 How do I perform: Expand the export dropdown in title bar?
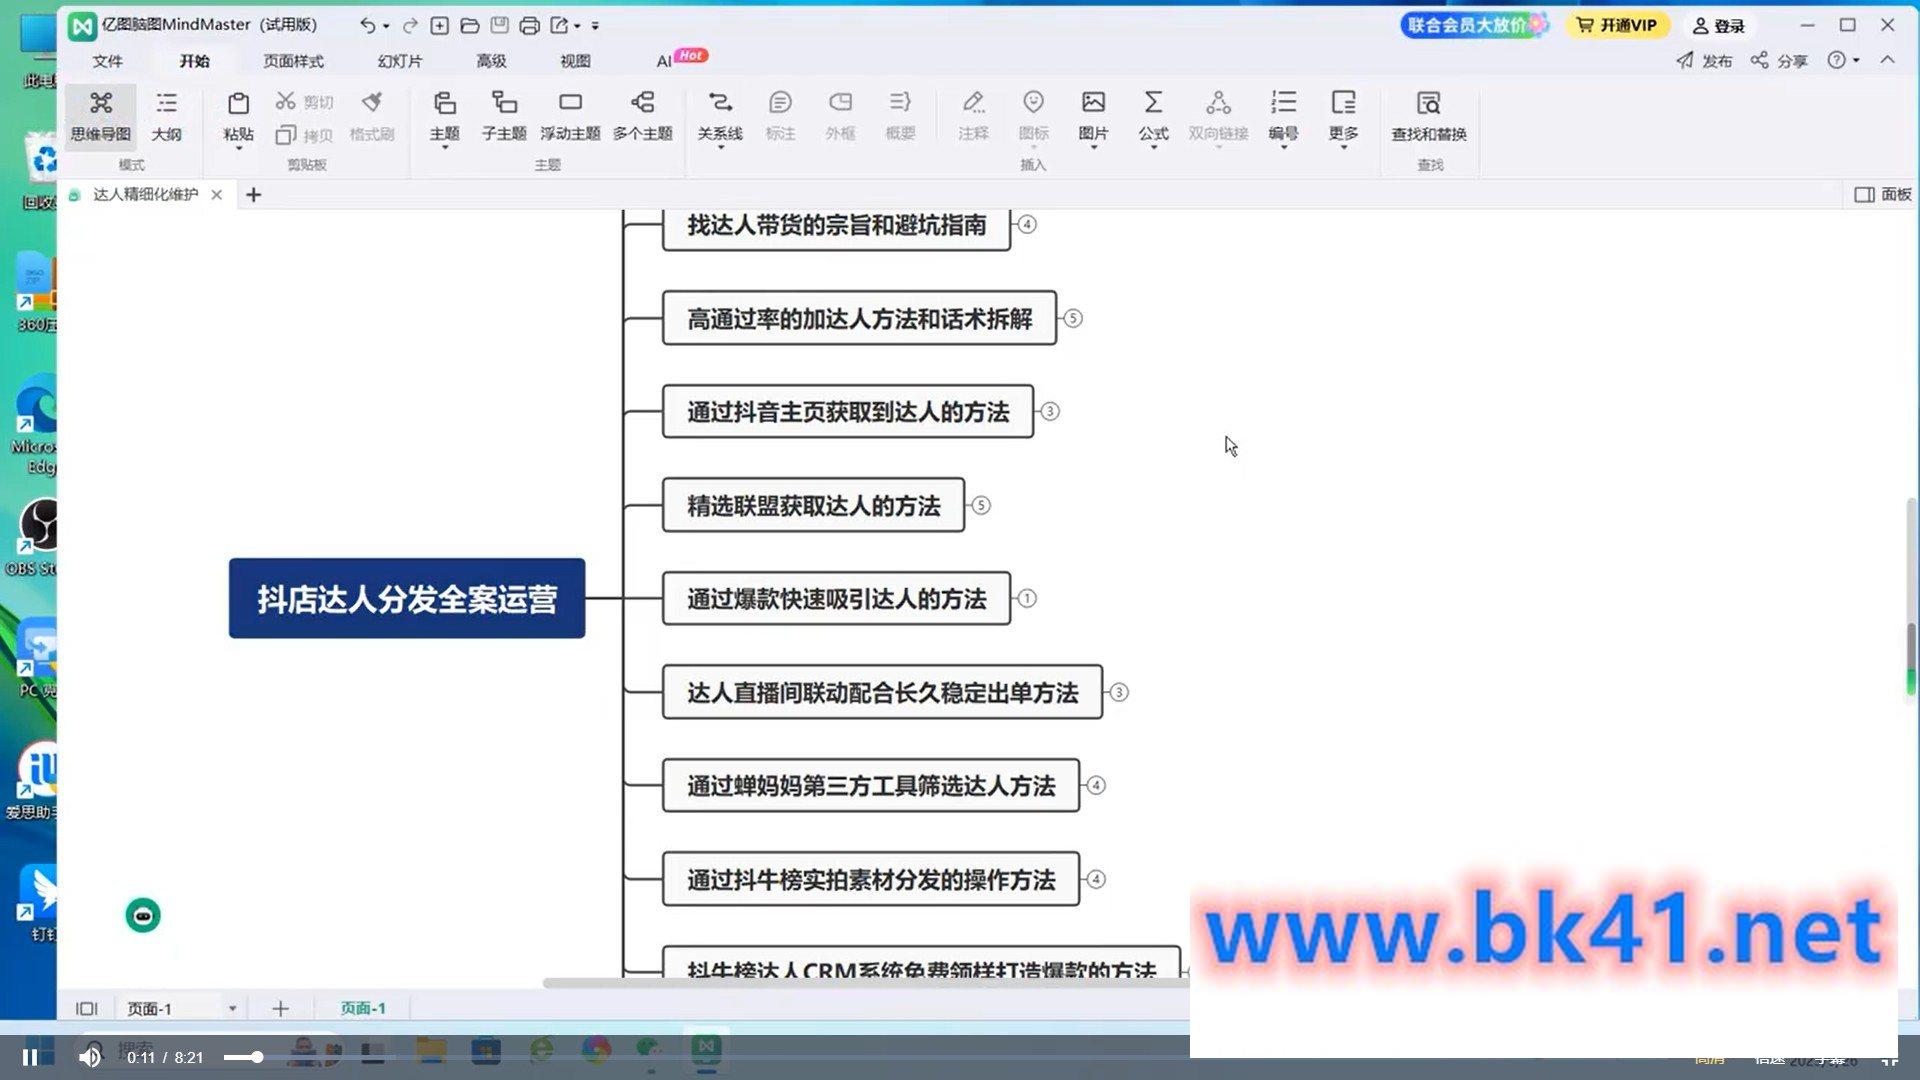[577, 26]
